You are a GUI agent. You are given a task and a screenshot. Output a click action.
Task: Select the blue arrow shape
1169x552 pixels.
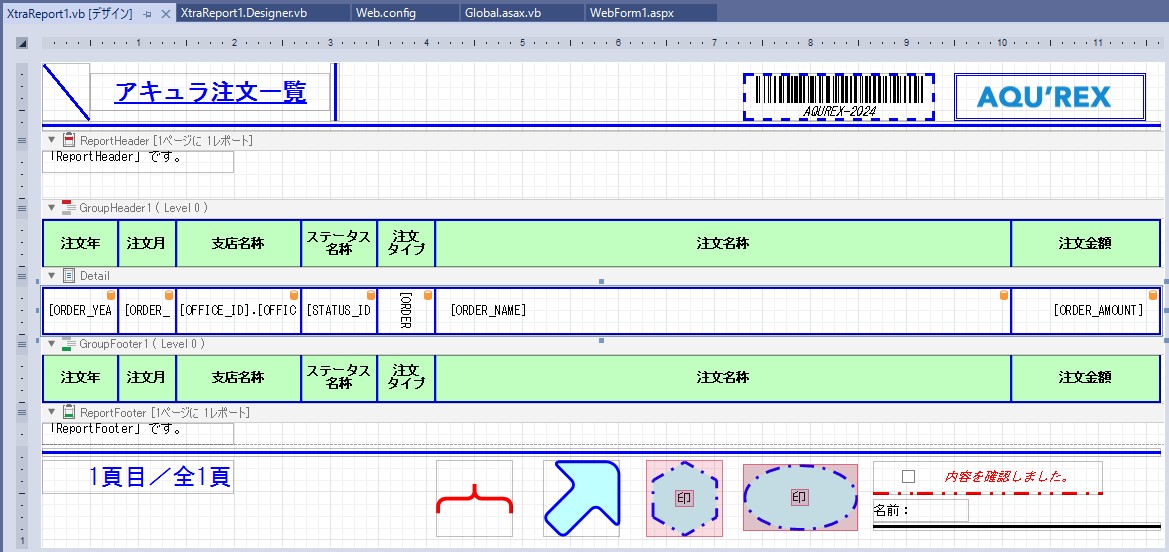[581, 498]
